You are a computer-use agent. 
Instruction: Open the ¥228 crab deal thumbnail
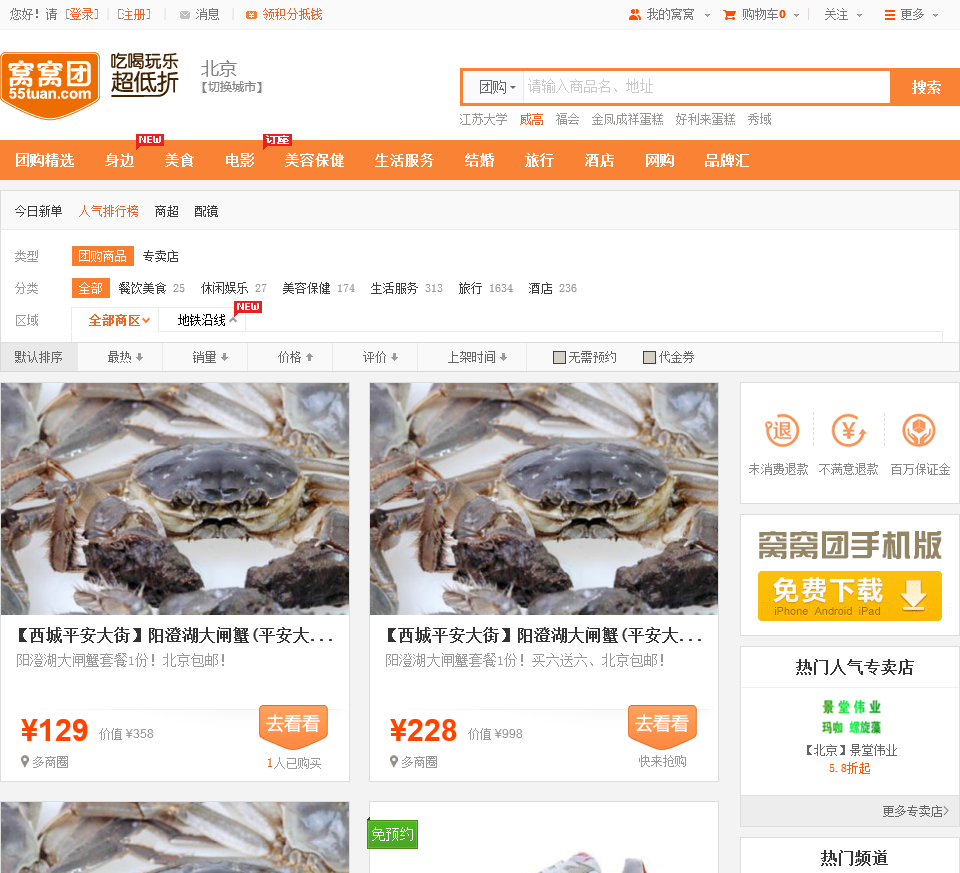point(544,499)
